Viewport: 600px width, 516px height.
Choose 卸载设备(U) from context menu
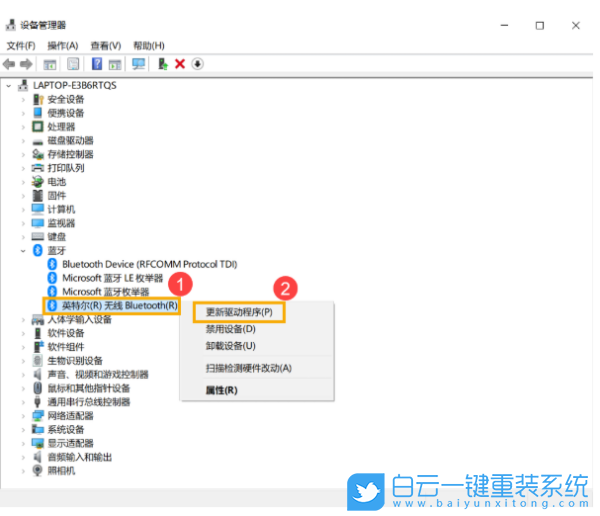[230, 346]
